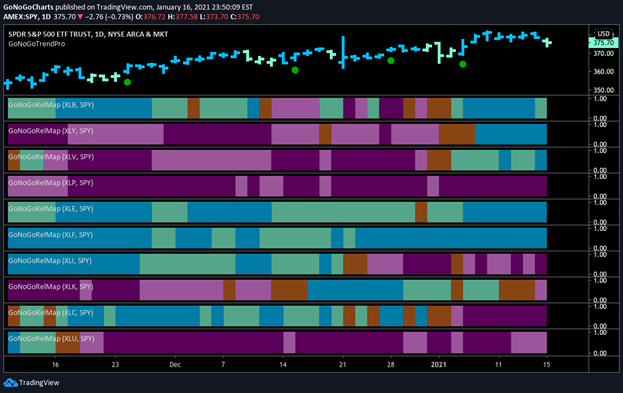Click the 11 date label on time axis

498,364
